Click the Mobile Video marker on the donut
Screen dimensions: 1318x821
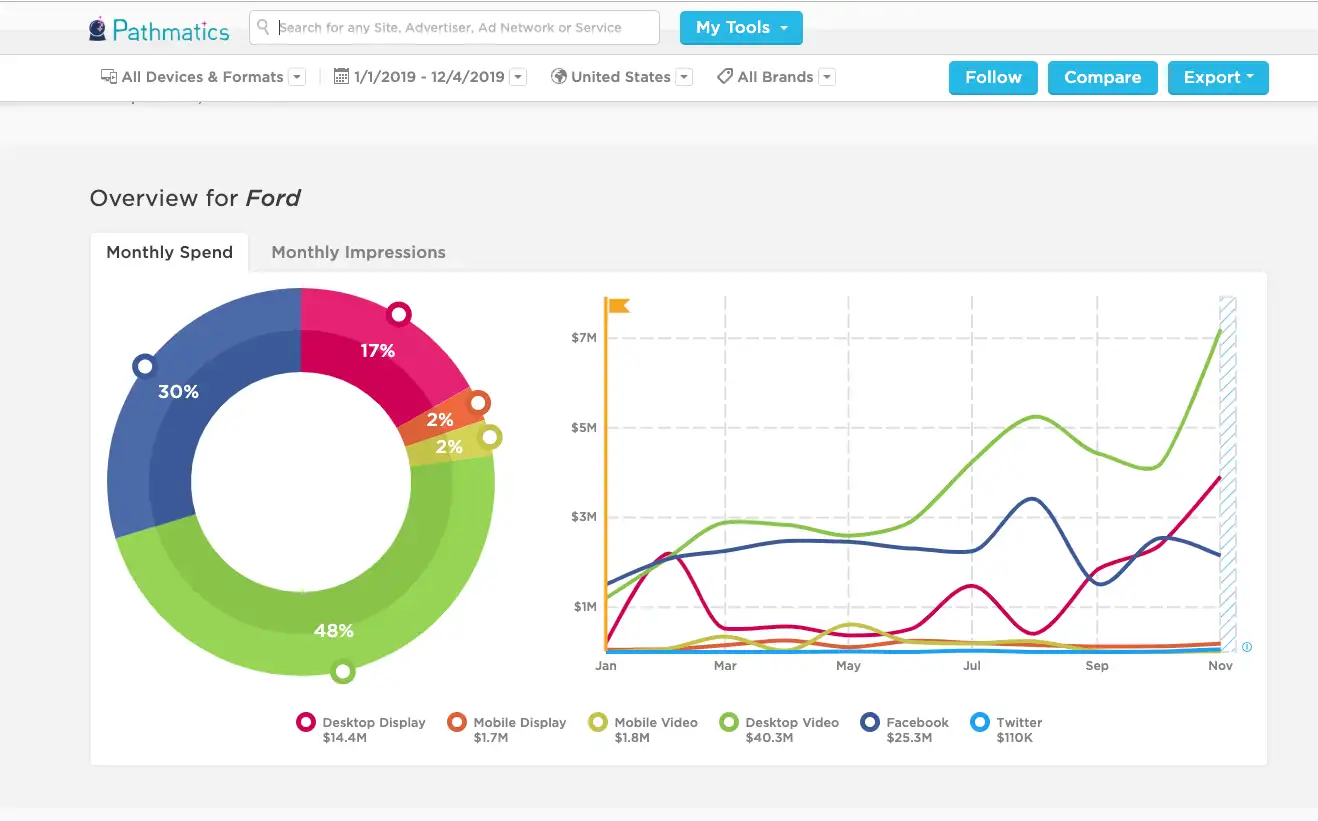tap(490, 437)
